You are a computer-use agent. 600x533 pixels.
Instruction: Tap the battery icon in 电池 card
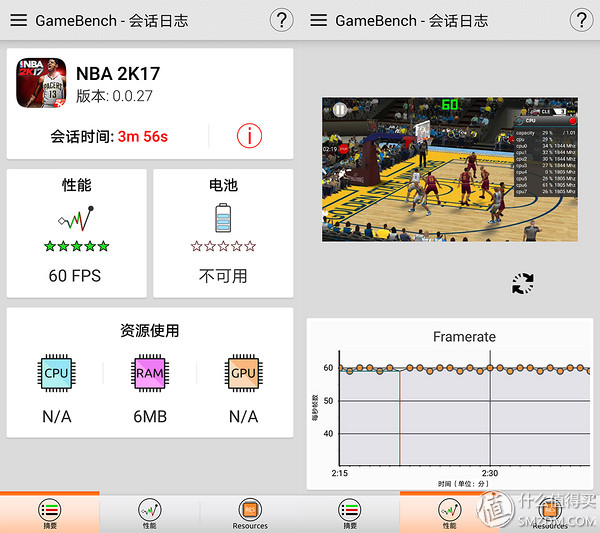[x=223, y=218]
